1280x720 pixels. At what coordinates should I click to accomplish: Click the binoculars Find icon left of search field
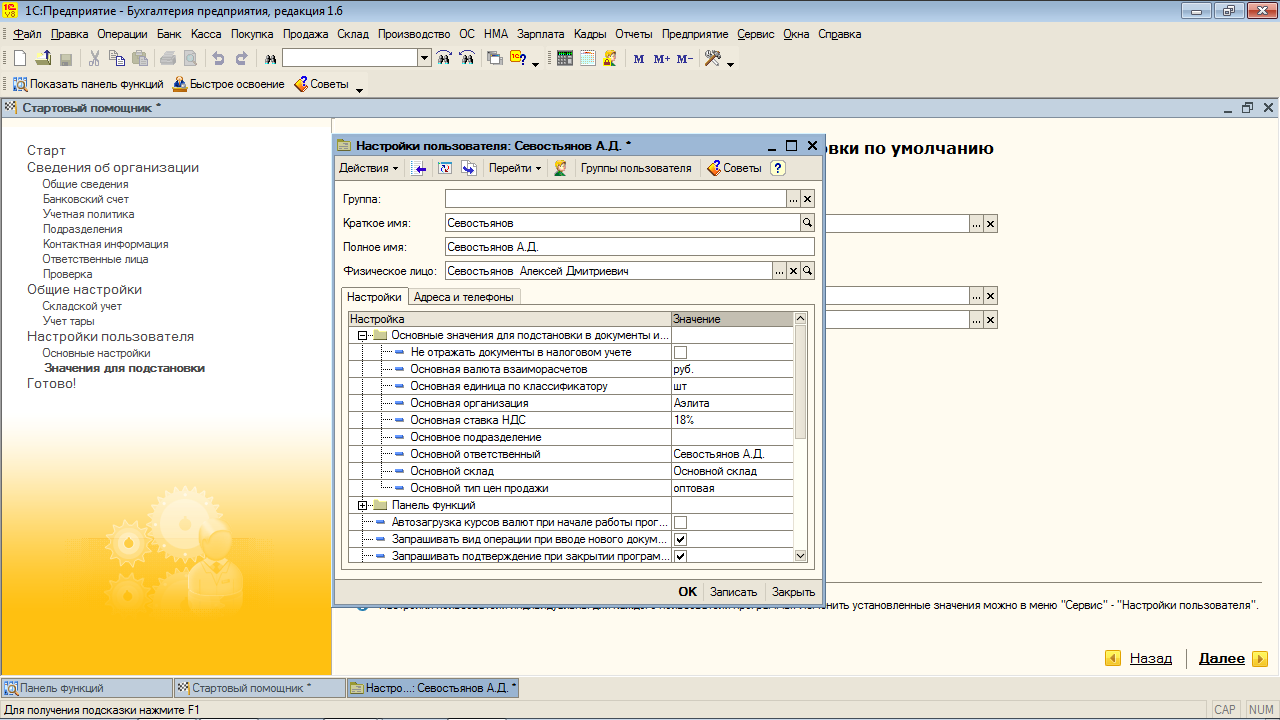(269, 59)
